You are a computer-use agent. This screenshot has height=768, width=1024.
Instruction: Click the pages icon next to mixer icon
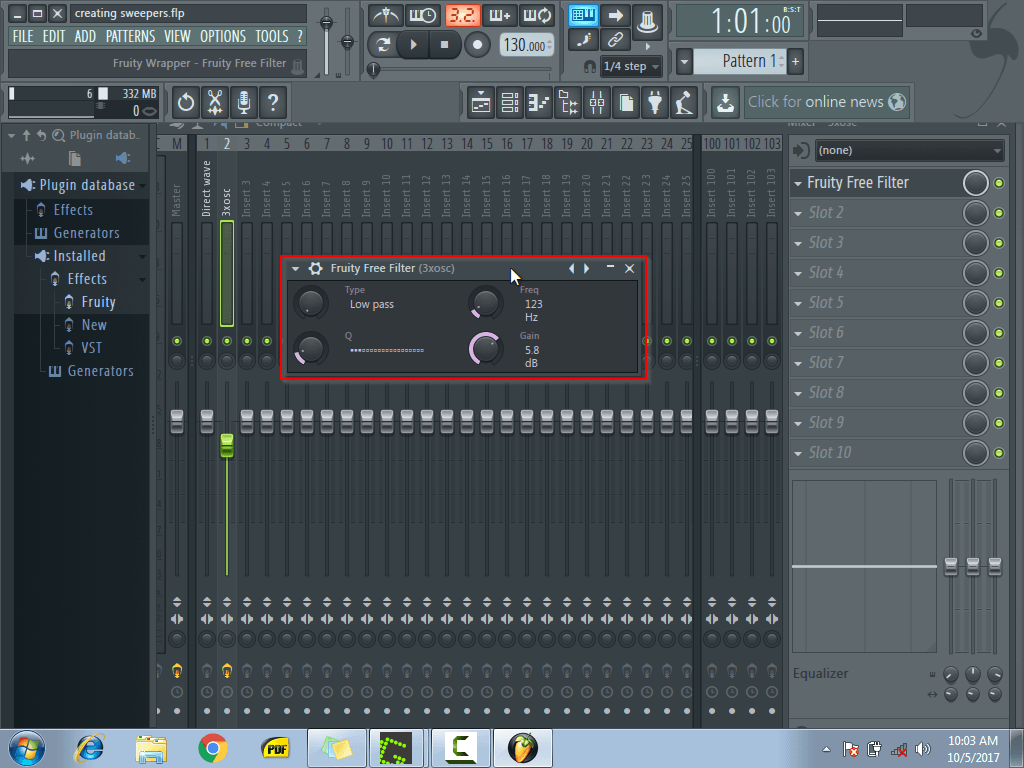pos(626,103)
